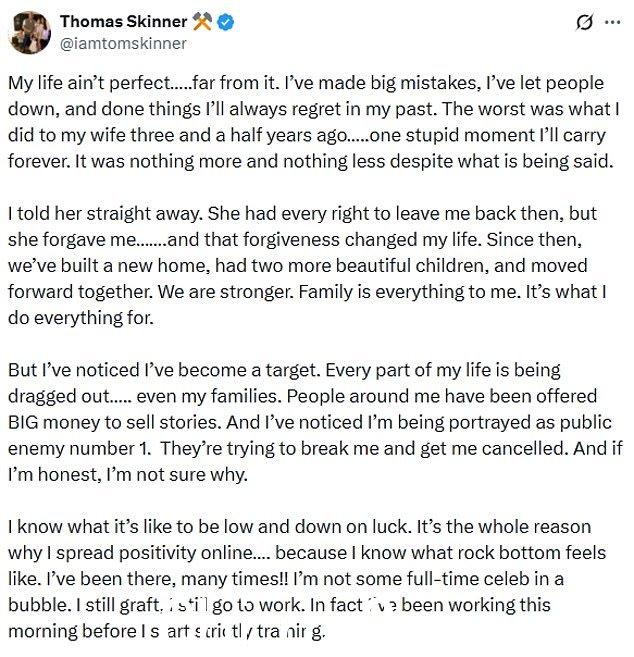Visit the @iamtomskinner handle link

123,44
